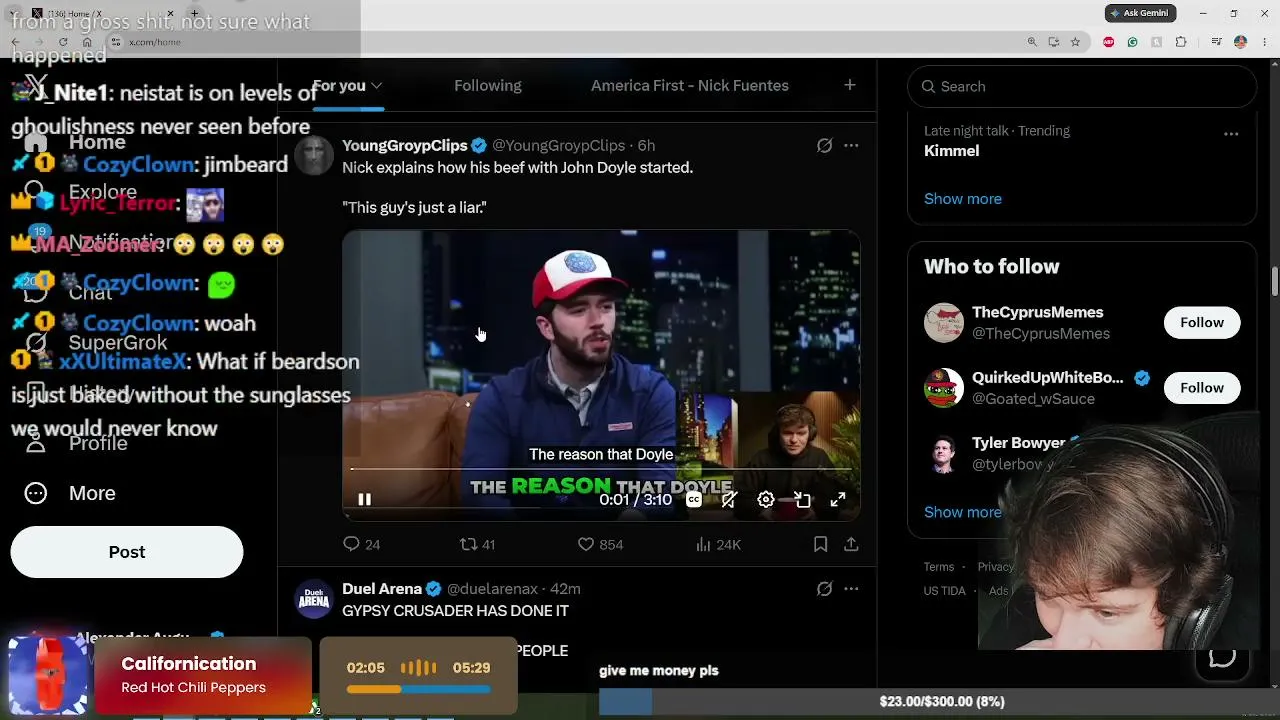
Task: Open YoungGroypClips profile avatar
Action: [x=313, y=155]
